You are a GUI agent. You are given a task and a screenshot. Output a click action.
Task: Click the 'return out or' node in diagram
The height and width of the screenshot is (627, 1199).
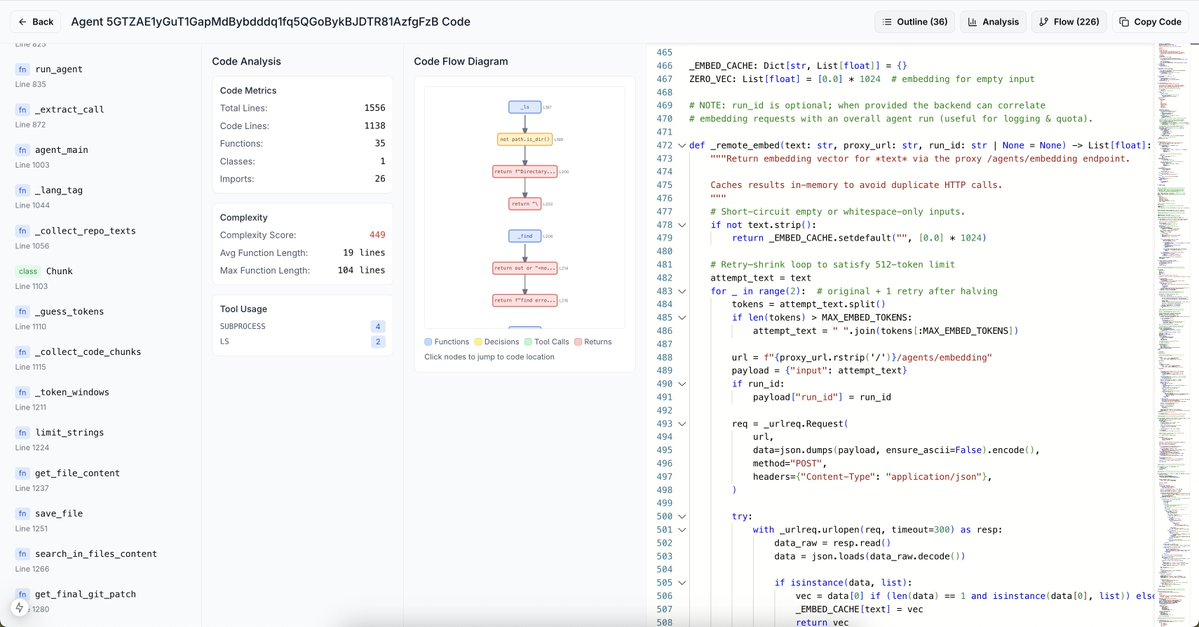pos(525,268)
